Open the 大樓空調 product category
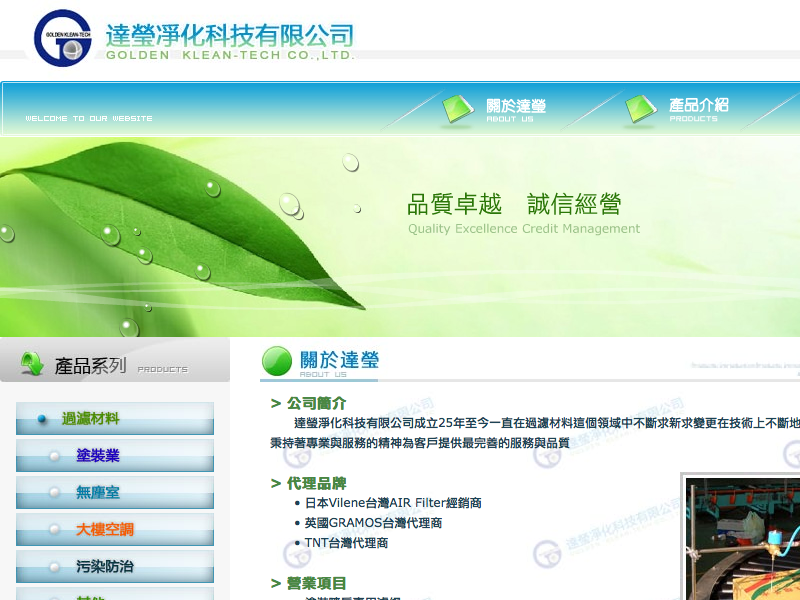 click(105, 529)
